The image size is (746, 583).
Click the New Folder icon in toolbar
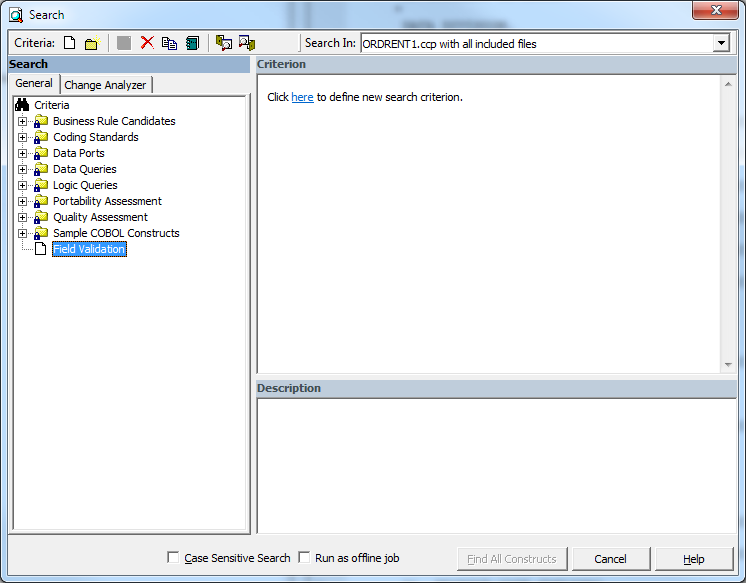(91, 43)
